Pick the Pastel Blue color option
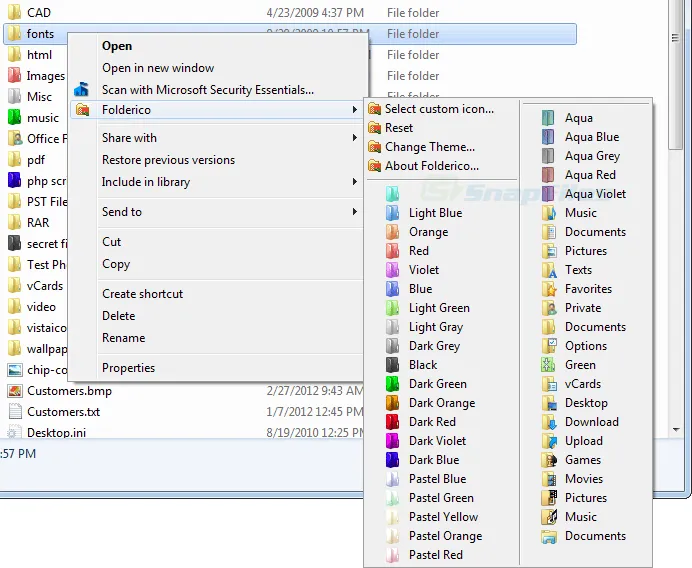This screenshot has height=568, width=692. click(x=437, y=478)
